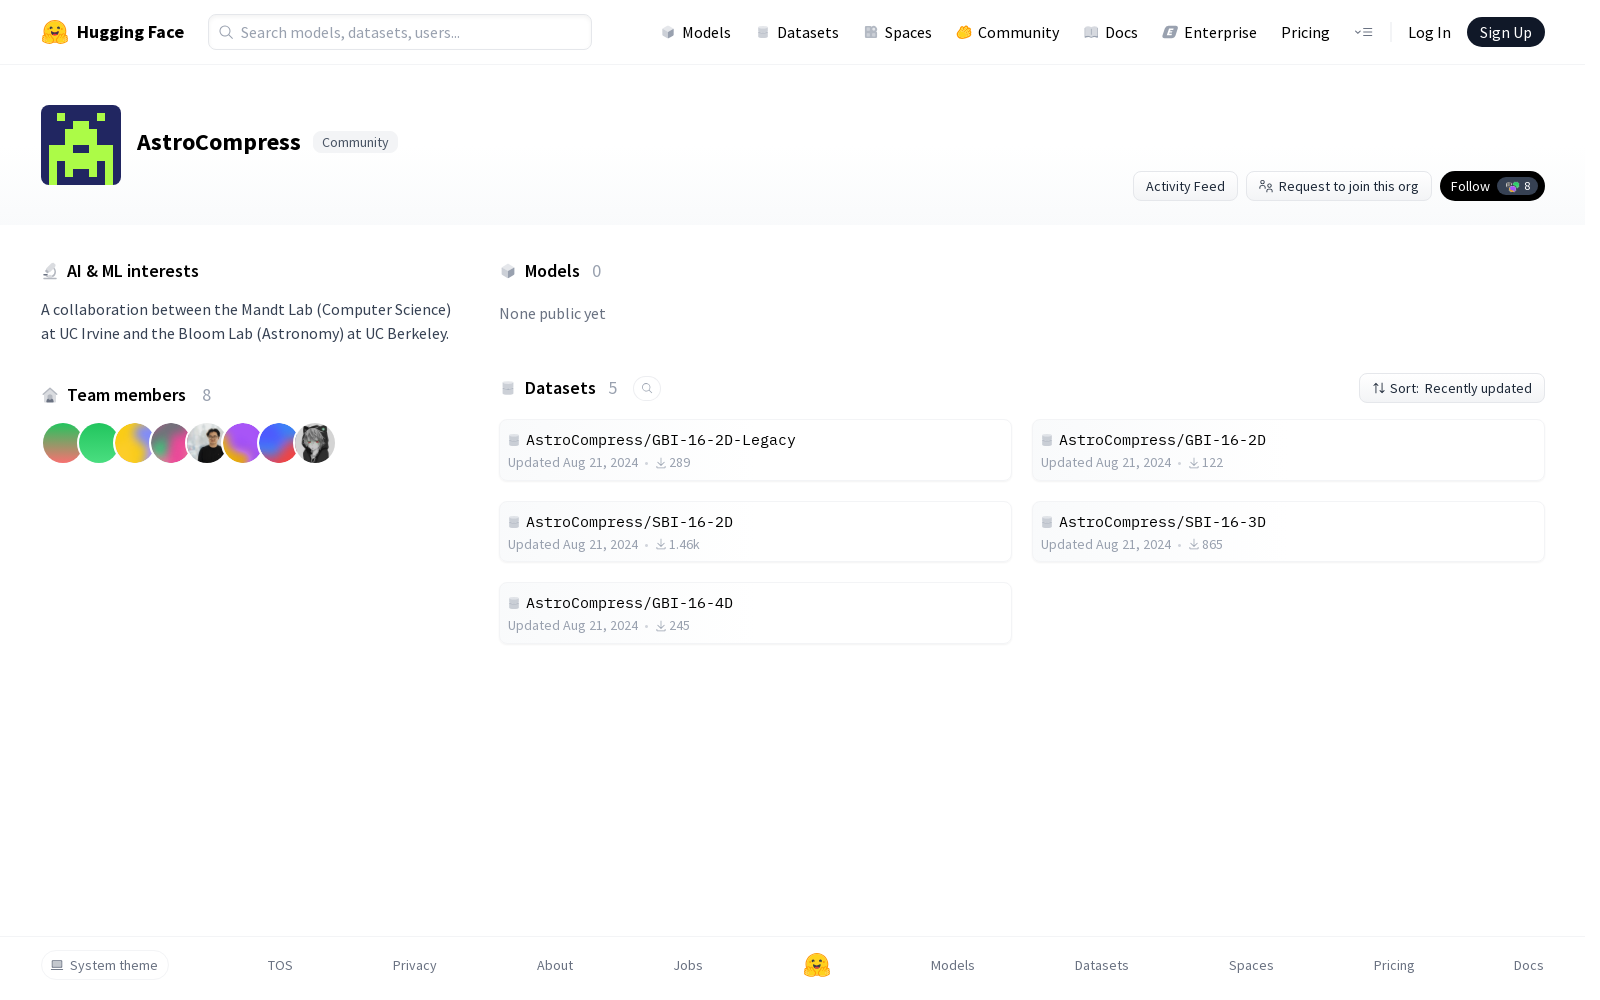The image size is (1600, 1000).
Task: Click the first green team member avatar
Action: pos(62,443)
